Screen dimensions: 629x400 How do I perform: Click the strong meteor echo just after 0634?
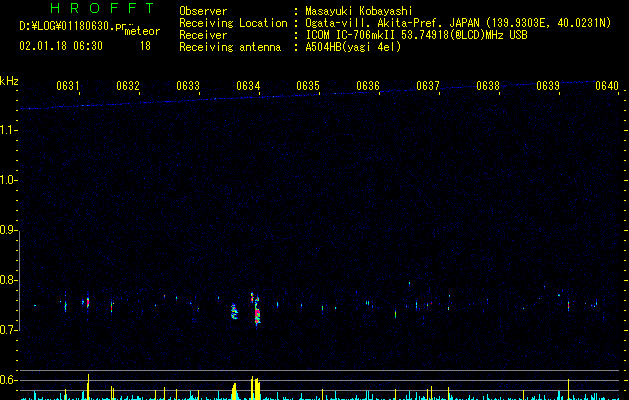click(x=256, y=309)
